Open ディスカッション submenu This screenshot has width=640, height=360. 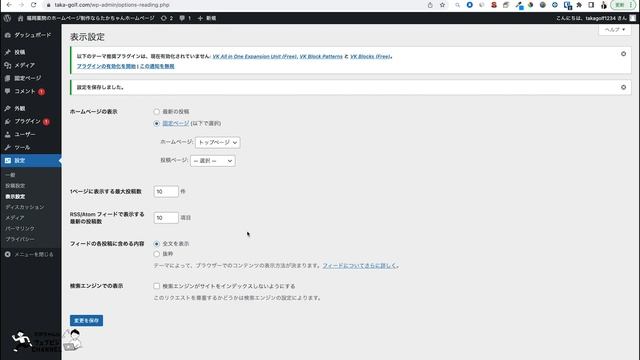[24, 207]
